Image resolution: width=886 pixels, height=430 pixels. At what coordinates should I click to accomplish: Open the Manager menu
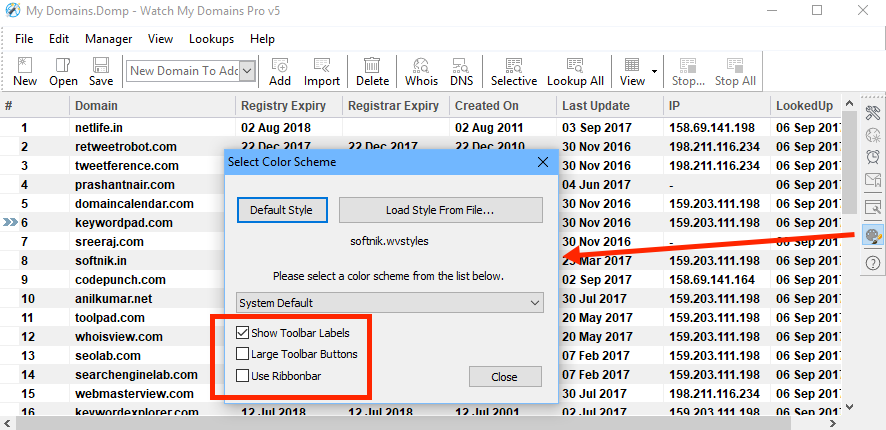point(108,39)
